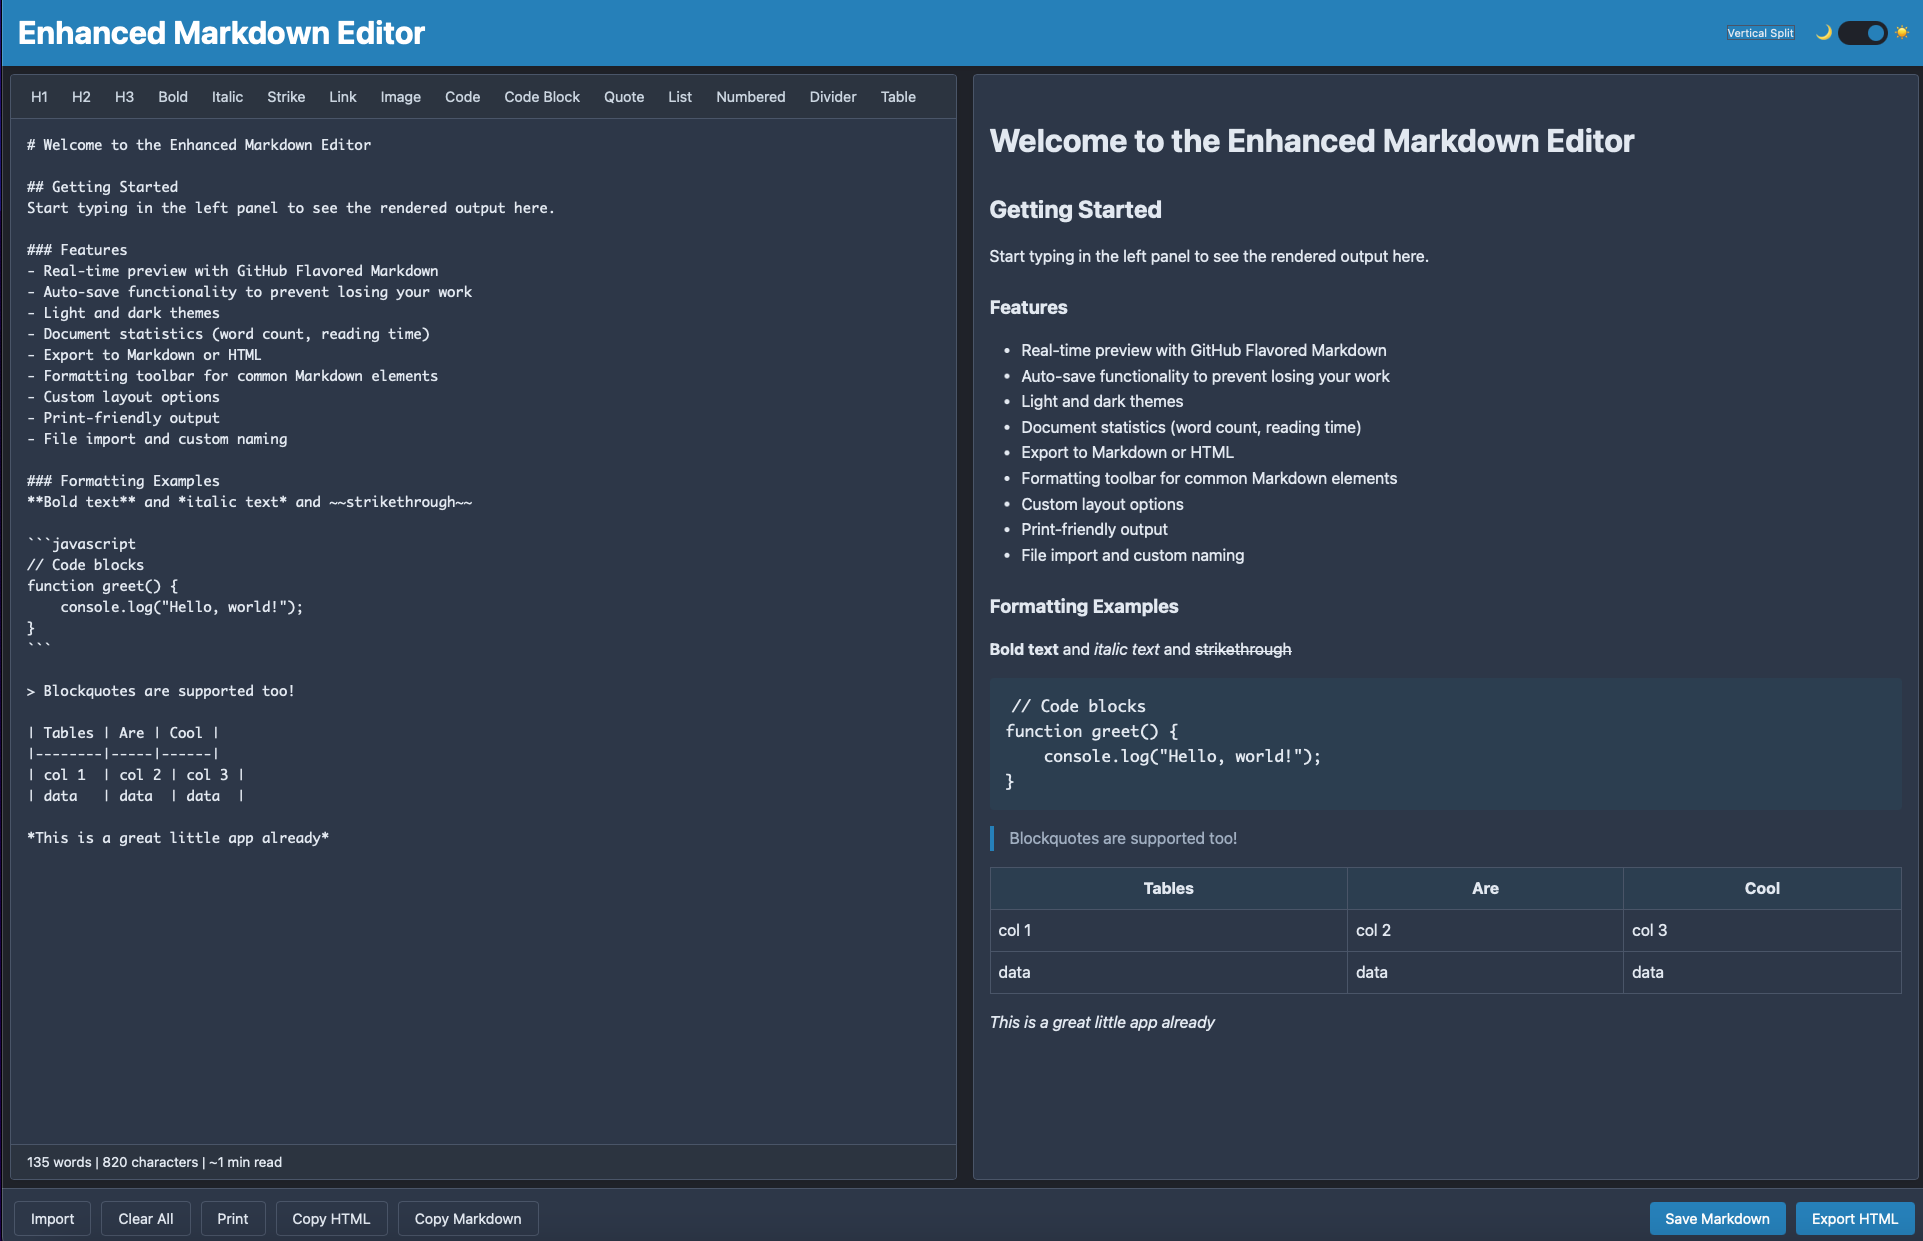Insert a Numbered list from toolbar
This screenshot has height=1241, width=1923.
pyautogui.click(x=750, y=97)
